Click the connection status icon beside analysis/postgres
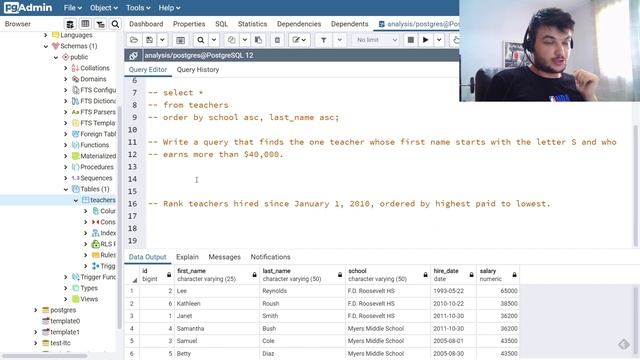Screen dimensions: 640x360 [x=133, y=56]
